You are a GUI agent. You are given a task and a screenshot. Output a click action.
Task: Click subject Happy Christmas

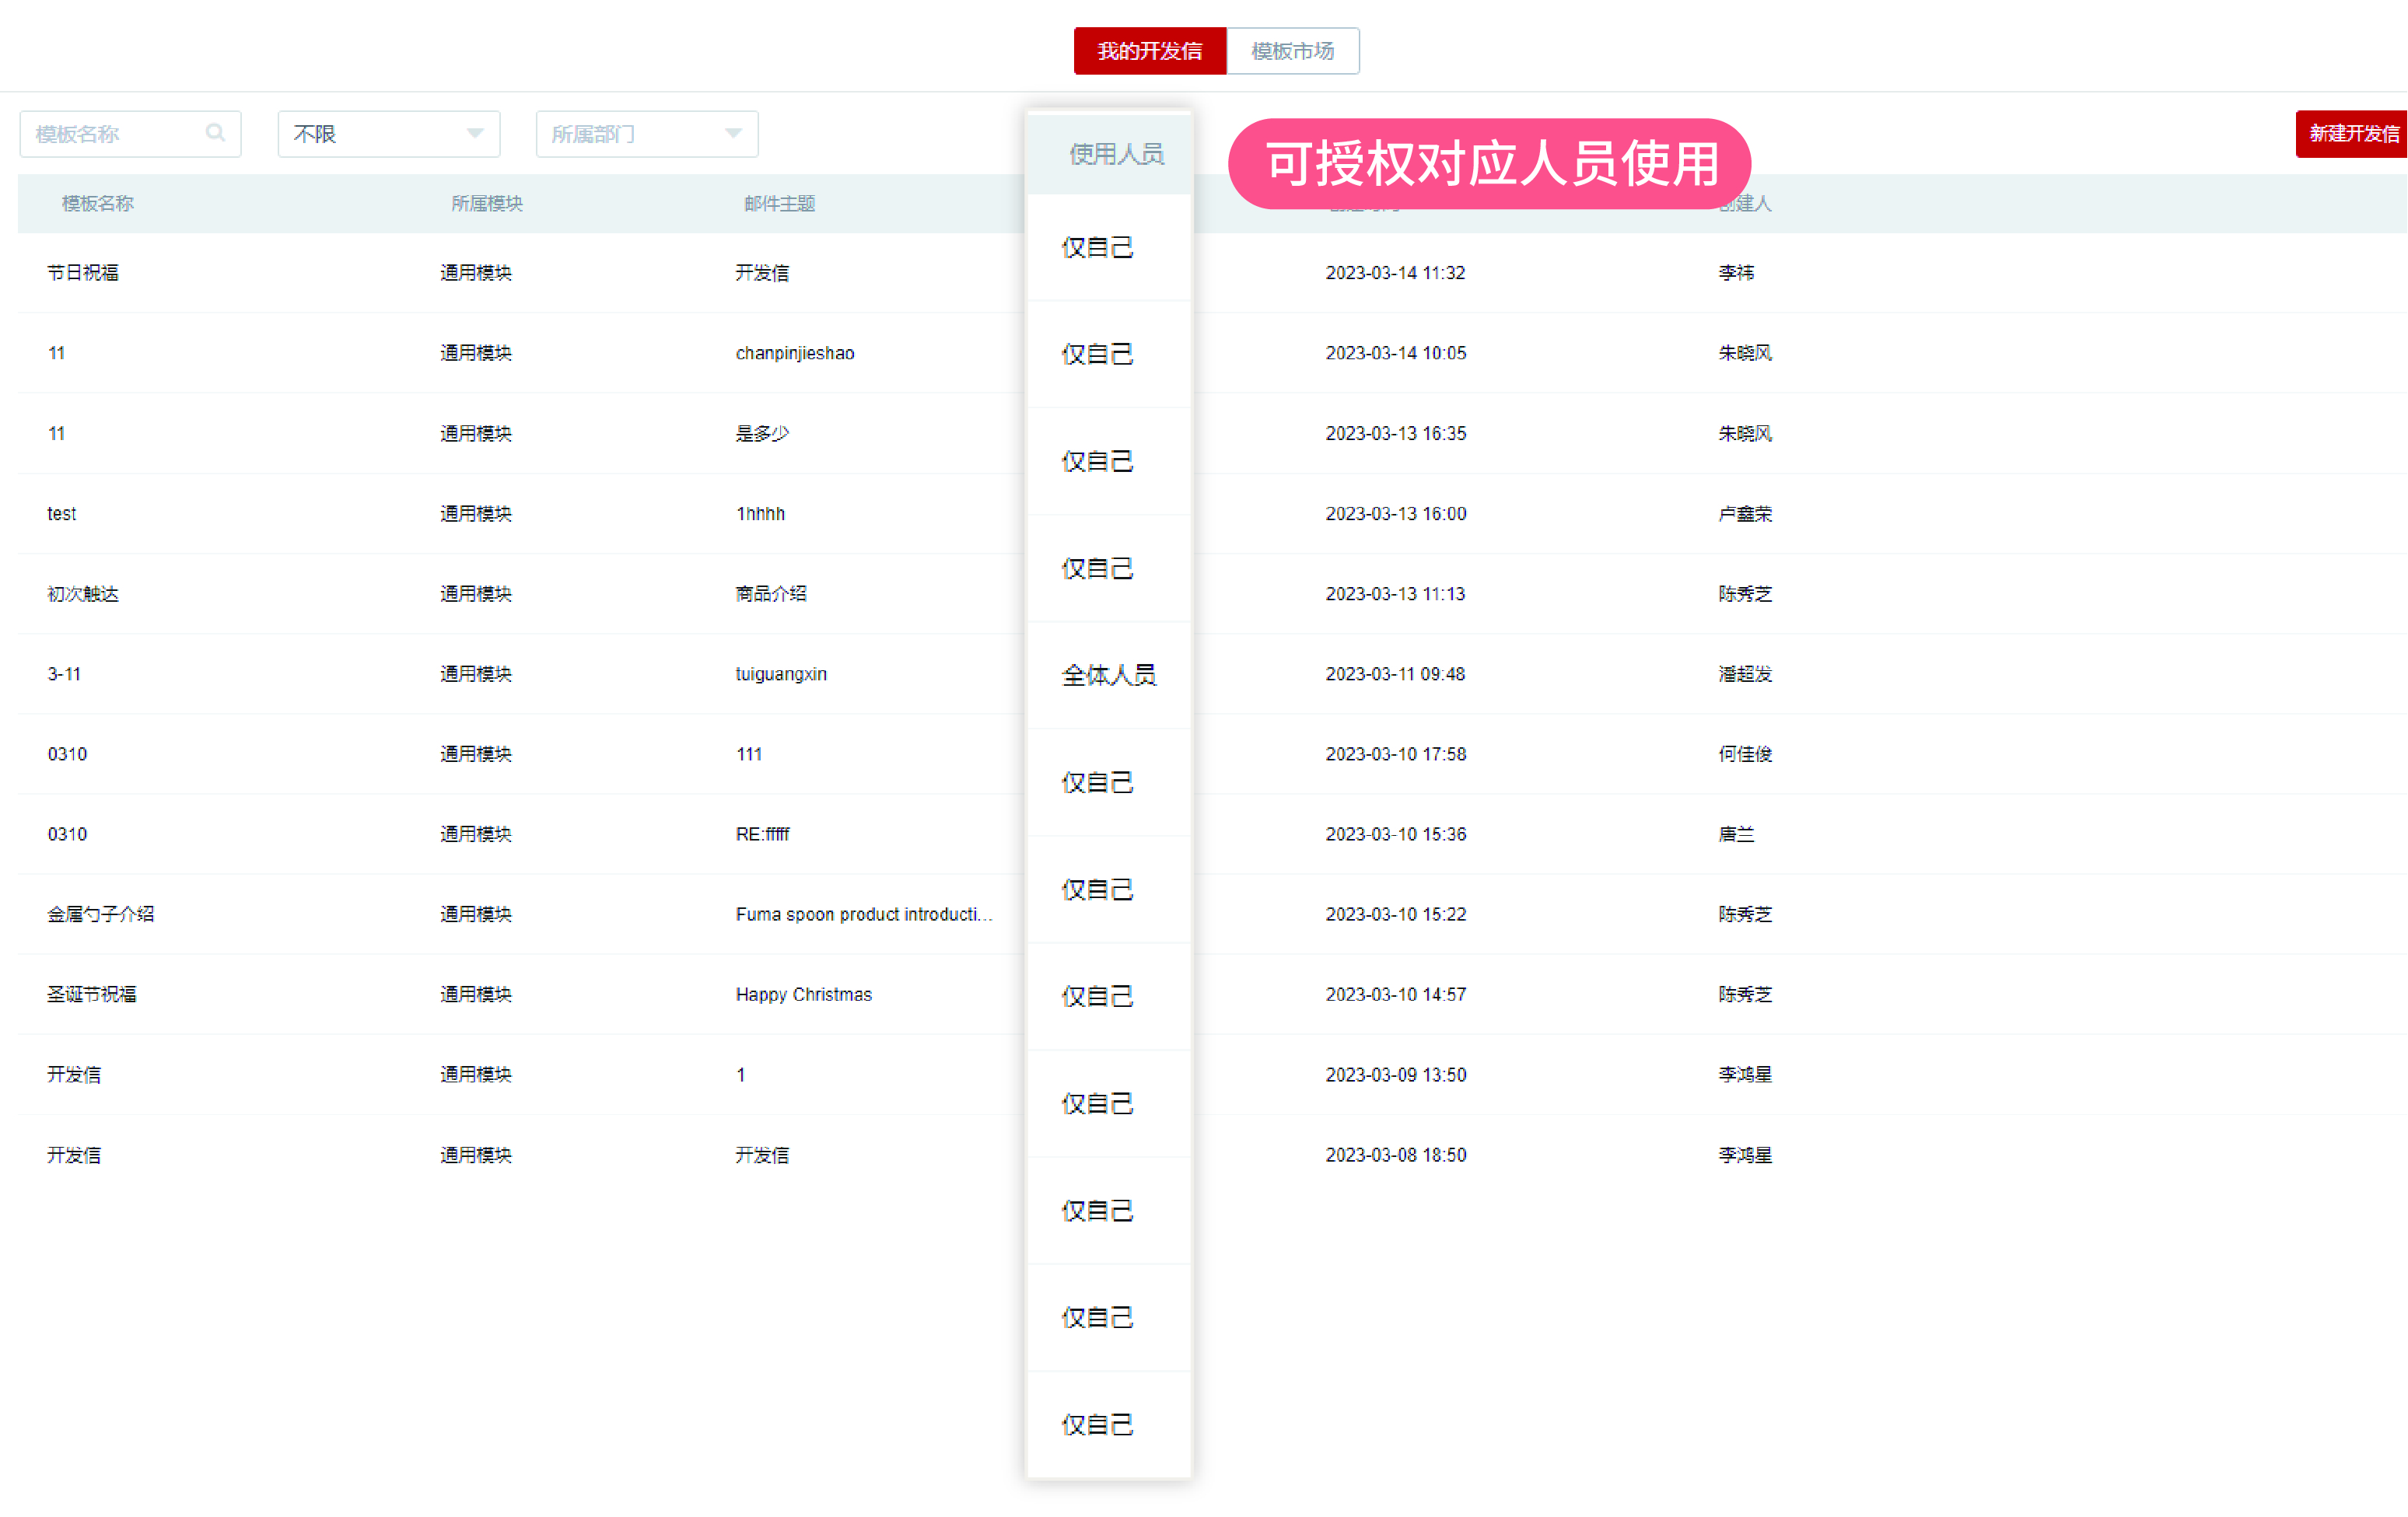(x=803, y=994)
